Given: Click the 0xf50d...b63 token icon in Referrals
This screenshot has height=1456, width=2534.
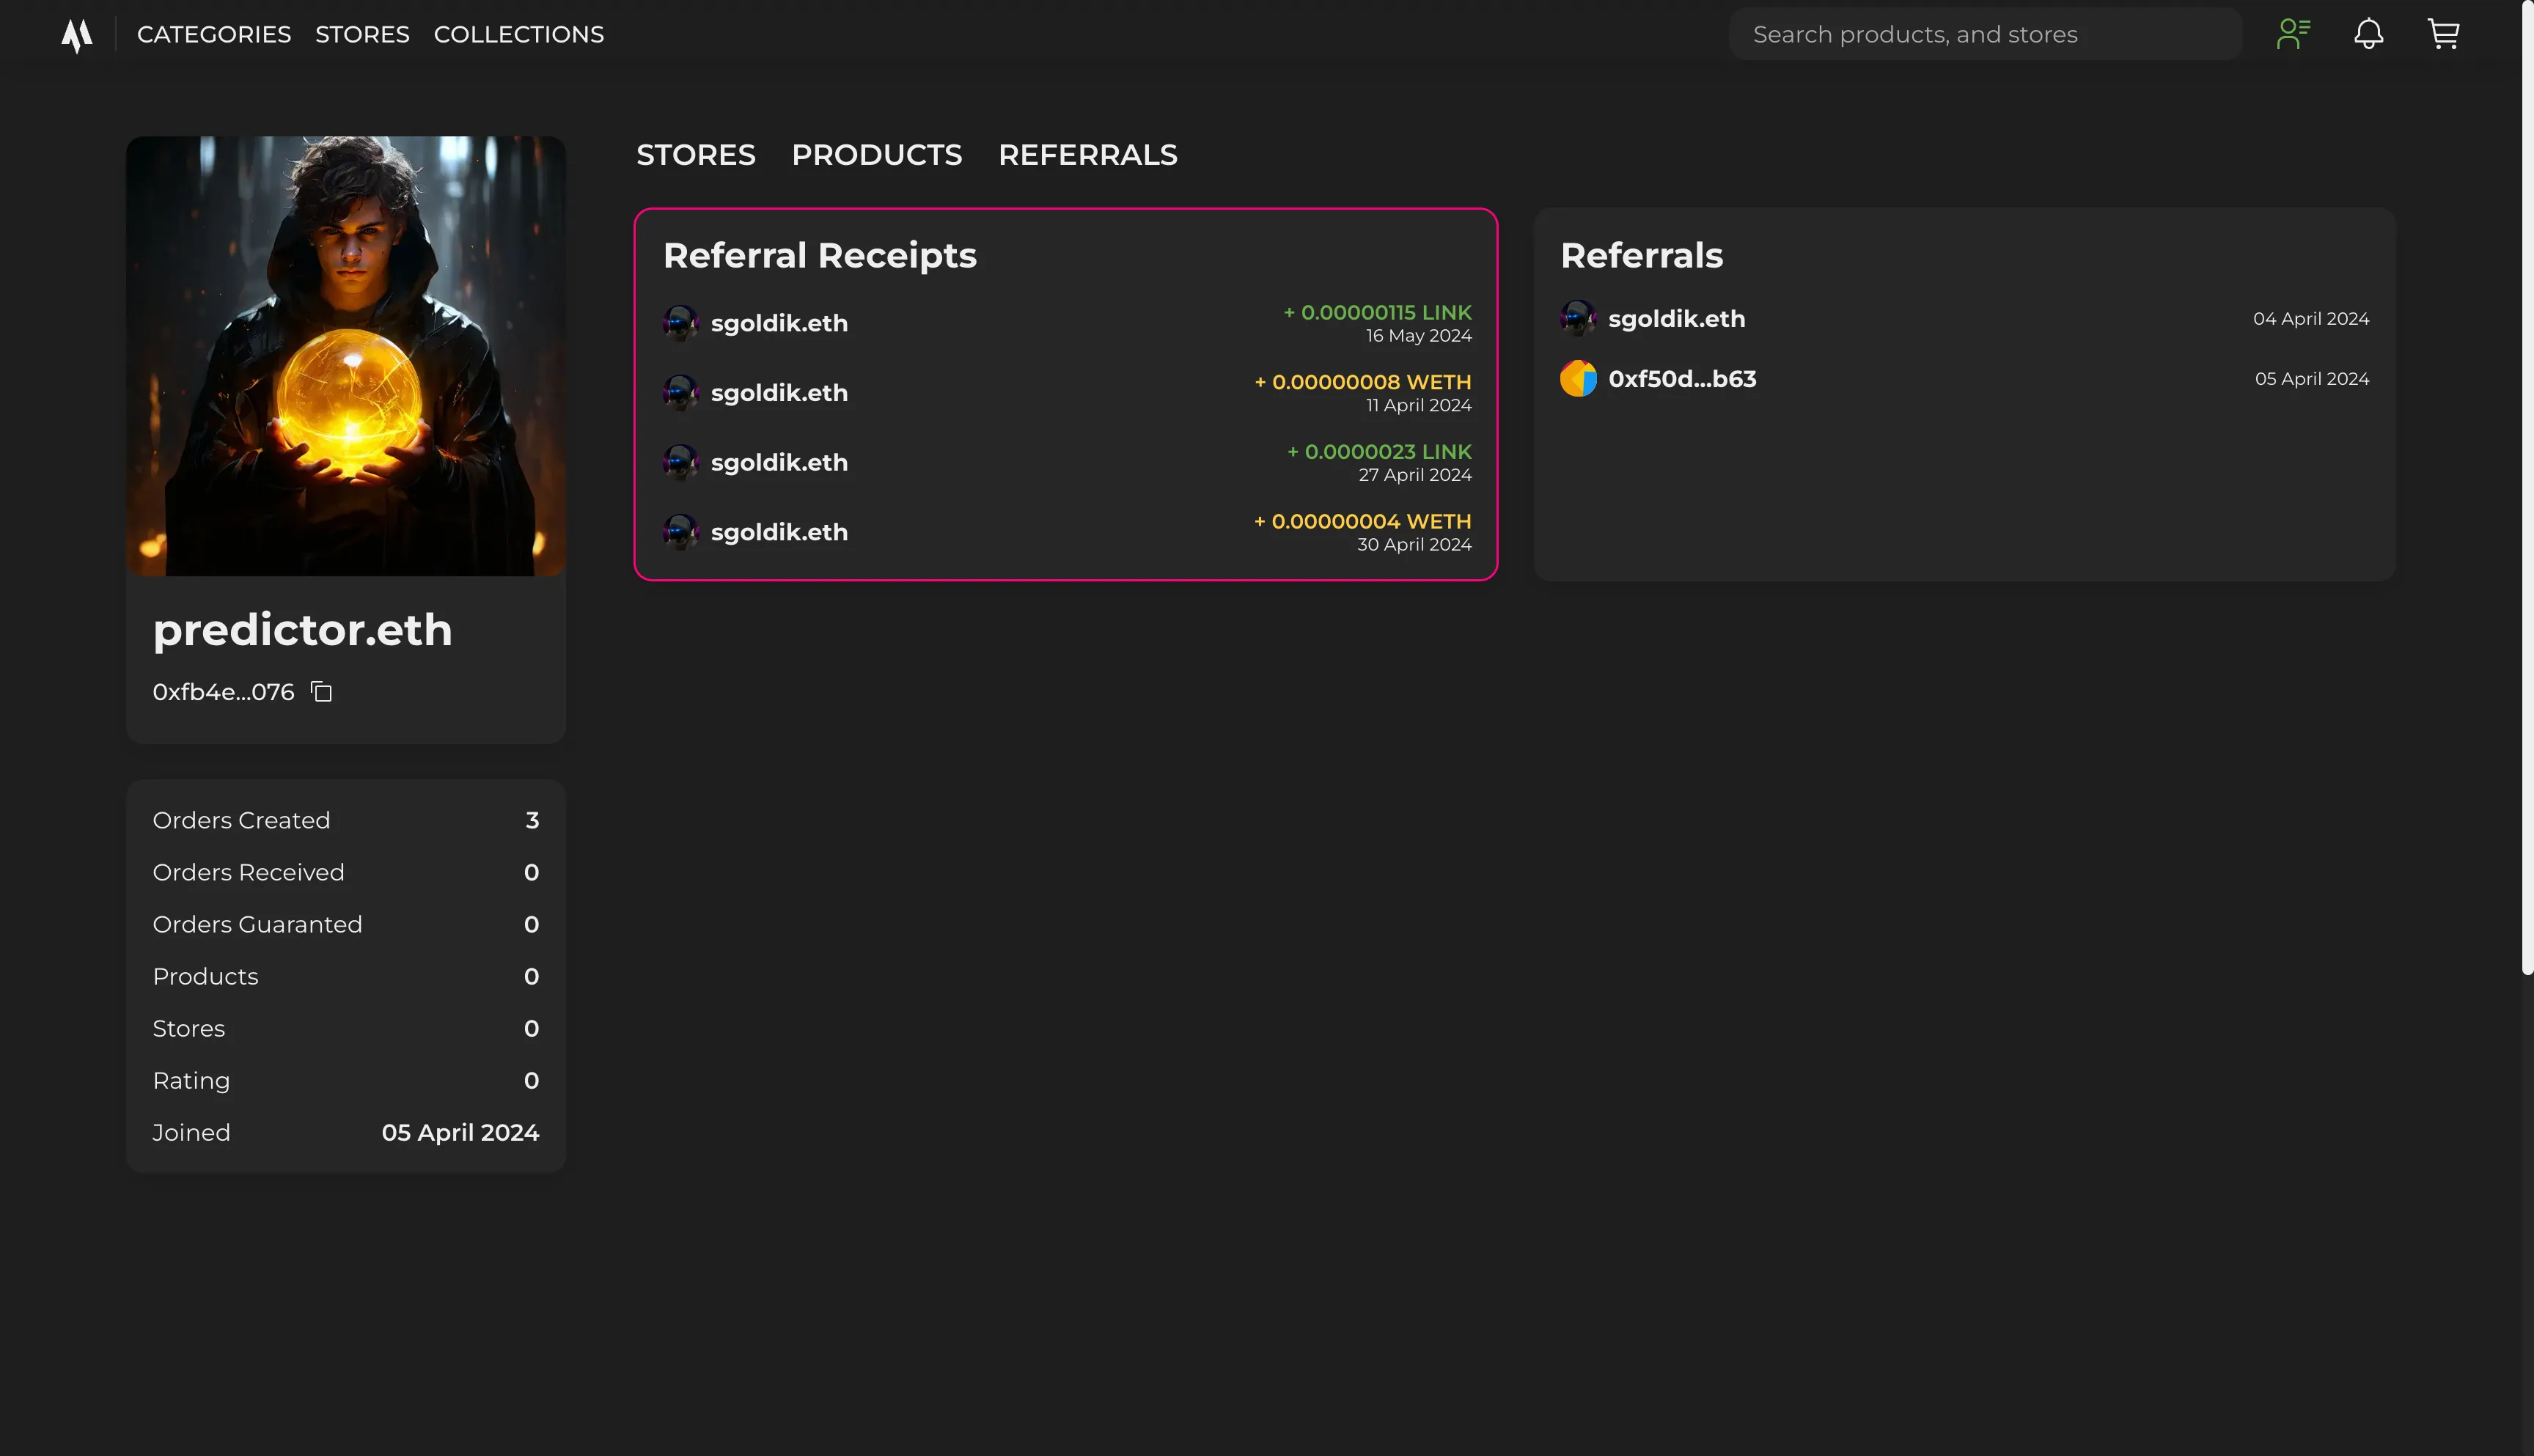Looking at the screenshot, I should 1577,379.
